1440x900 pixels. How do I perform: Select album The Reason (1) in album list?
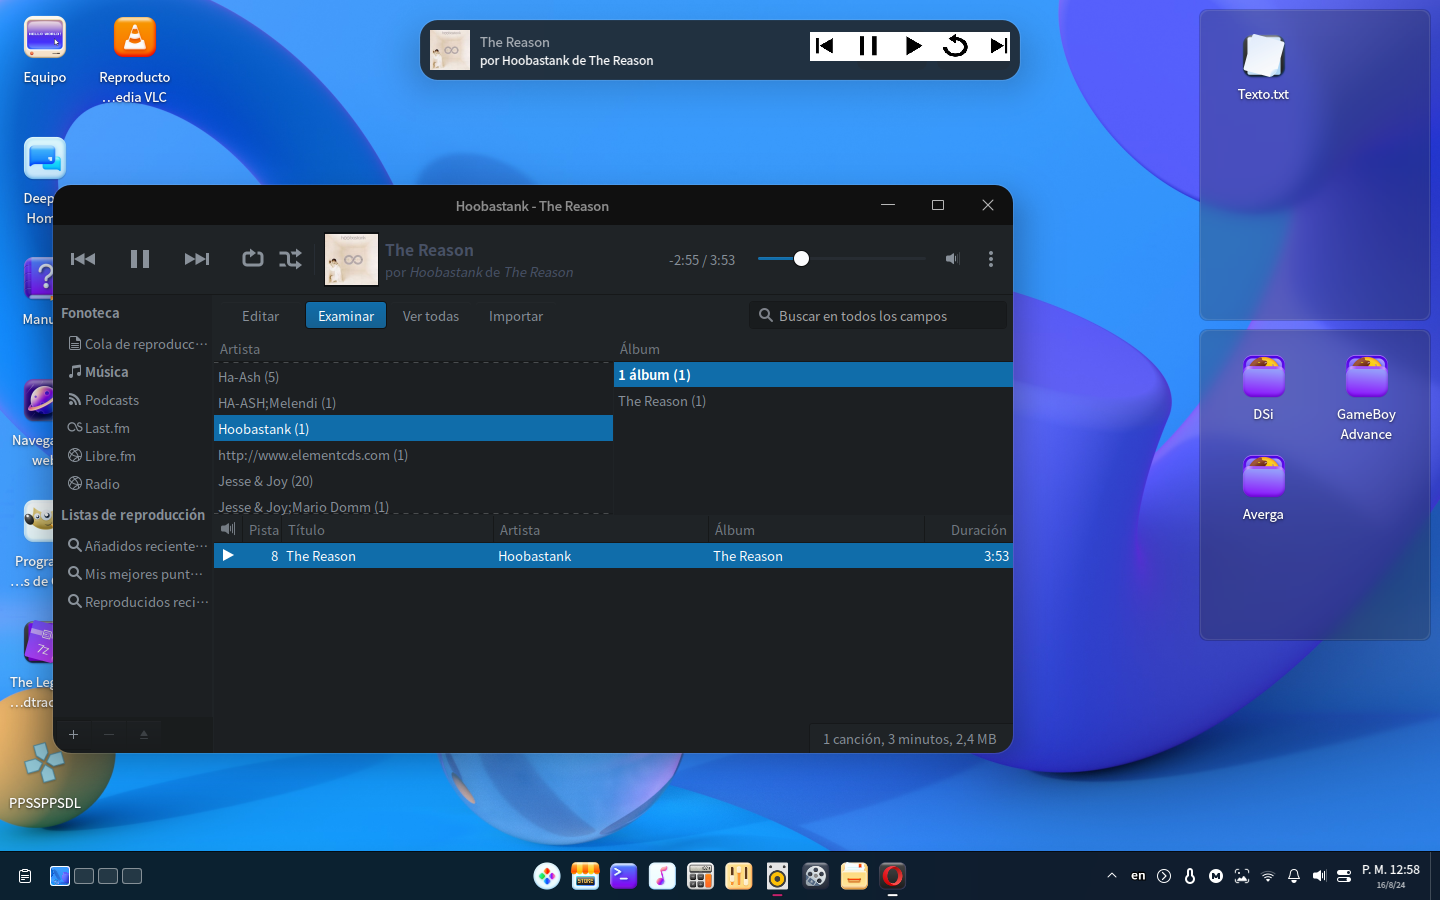(813, 401)
